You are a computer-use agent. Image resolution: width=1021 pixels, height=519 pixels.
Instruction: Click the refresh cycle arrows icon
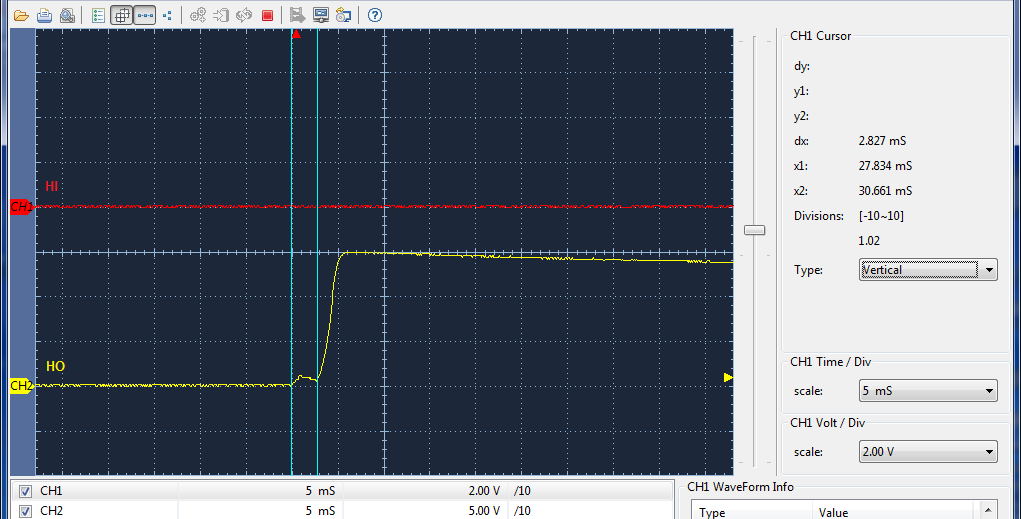(x=244, y=15)
